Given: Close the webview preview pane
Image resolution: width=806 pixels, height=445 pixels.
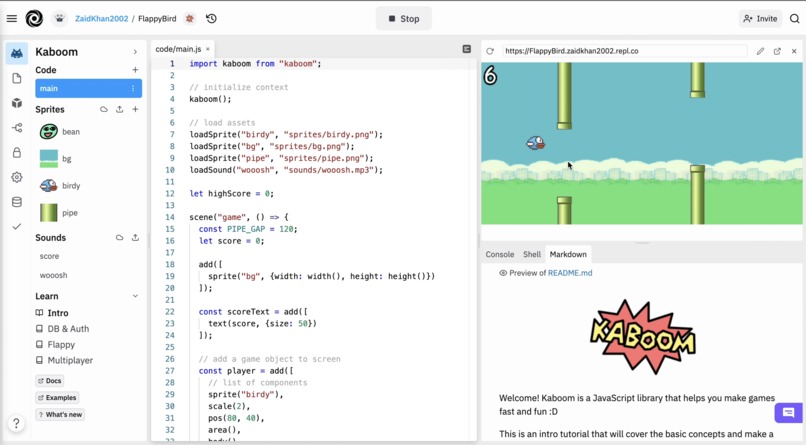Looking at the screenshot, I should click(794, 51).
